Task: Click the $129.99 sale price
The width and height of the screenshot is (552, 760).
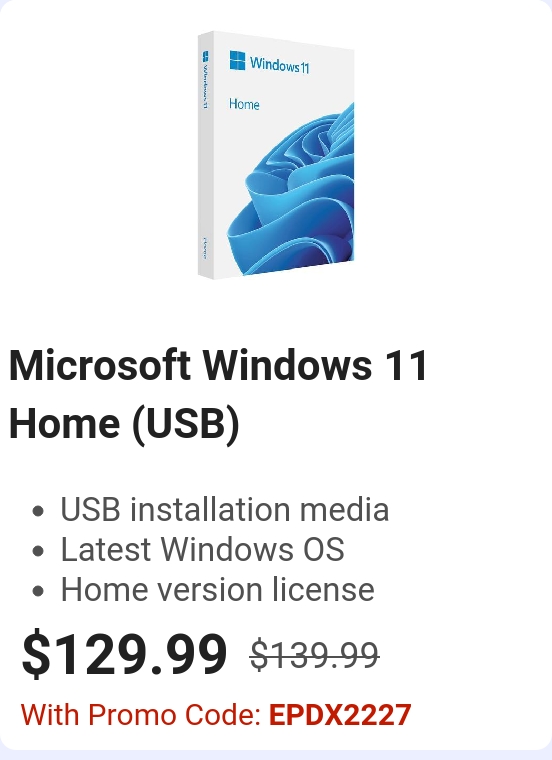Action: pos(124,654)
